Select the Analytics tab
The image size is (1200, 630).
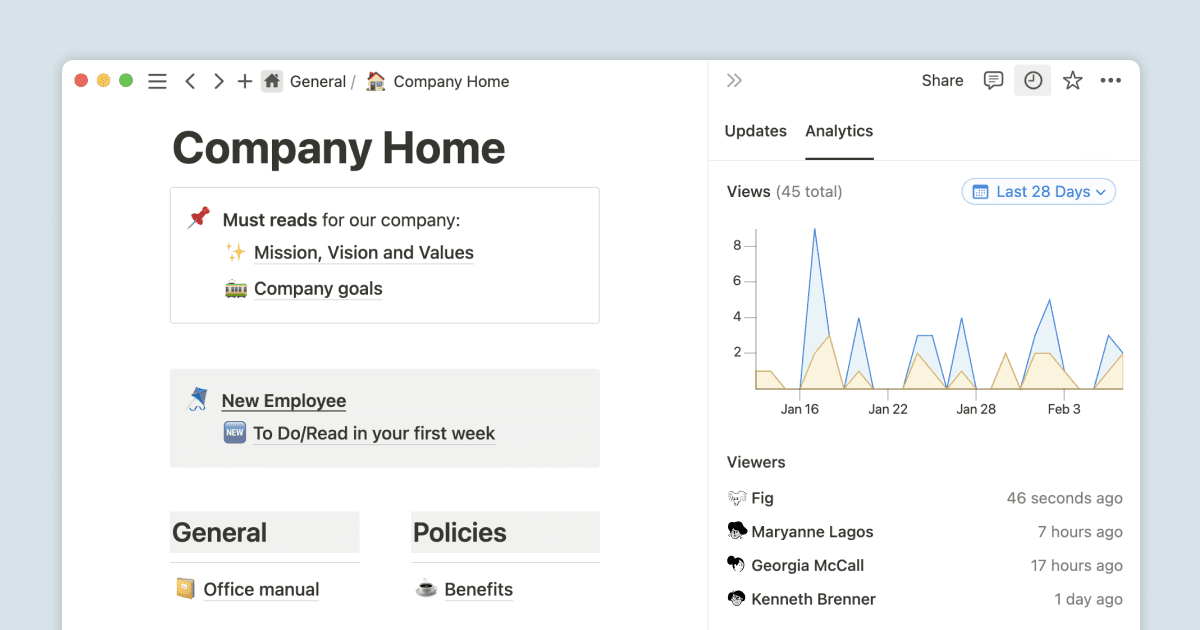point(839,131)
